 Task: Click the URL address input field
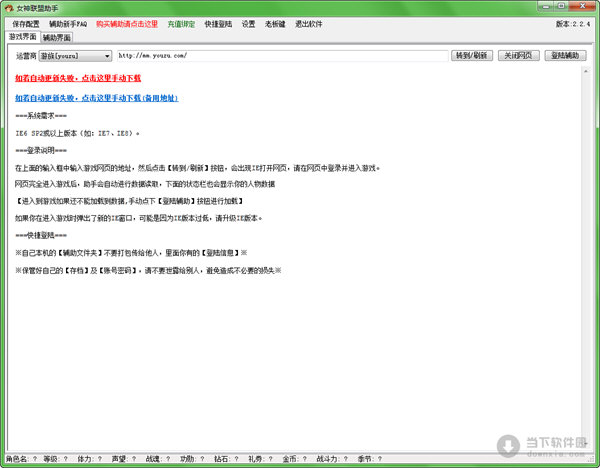pyautogui.click(x=280, y=55)
